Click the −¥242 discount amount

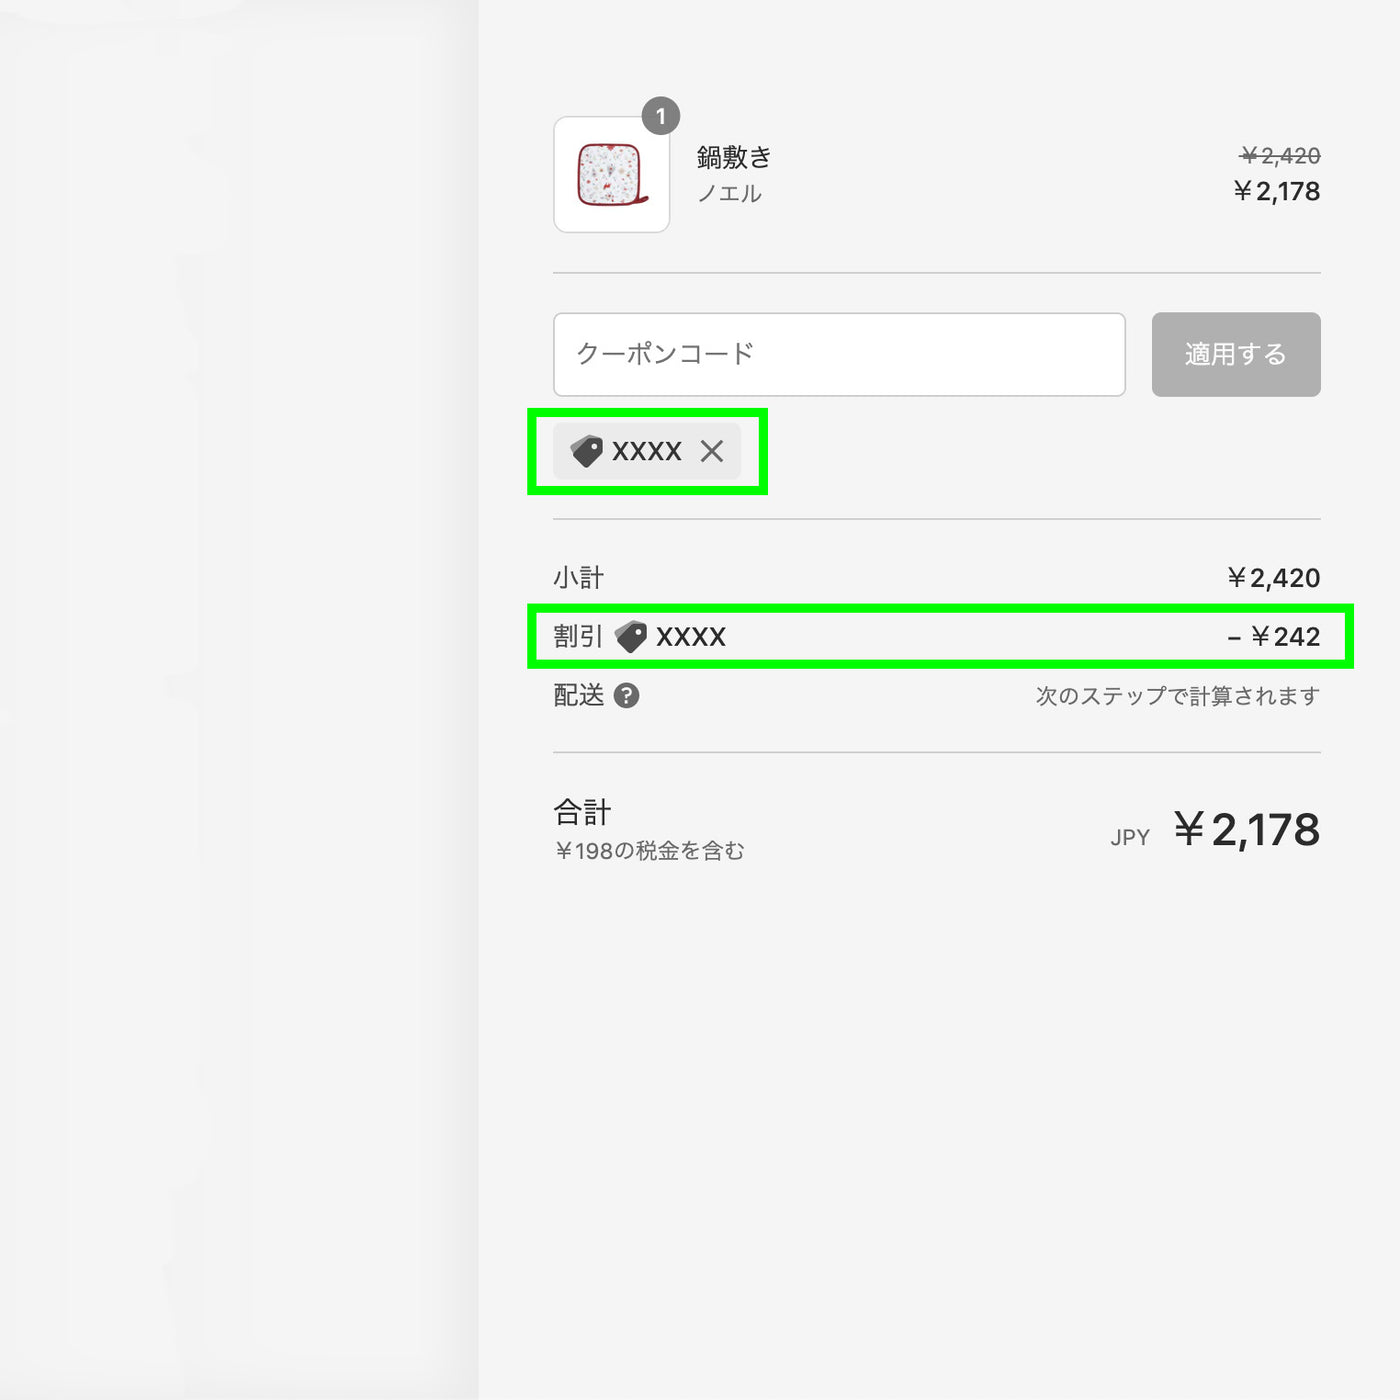click(x=1273, y=637)
